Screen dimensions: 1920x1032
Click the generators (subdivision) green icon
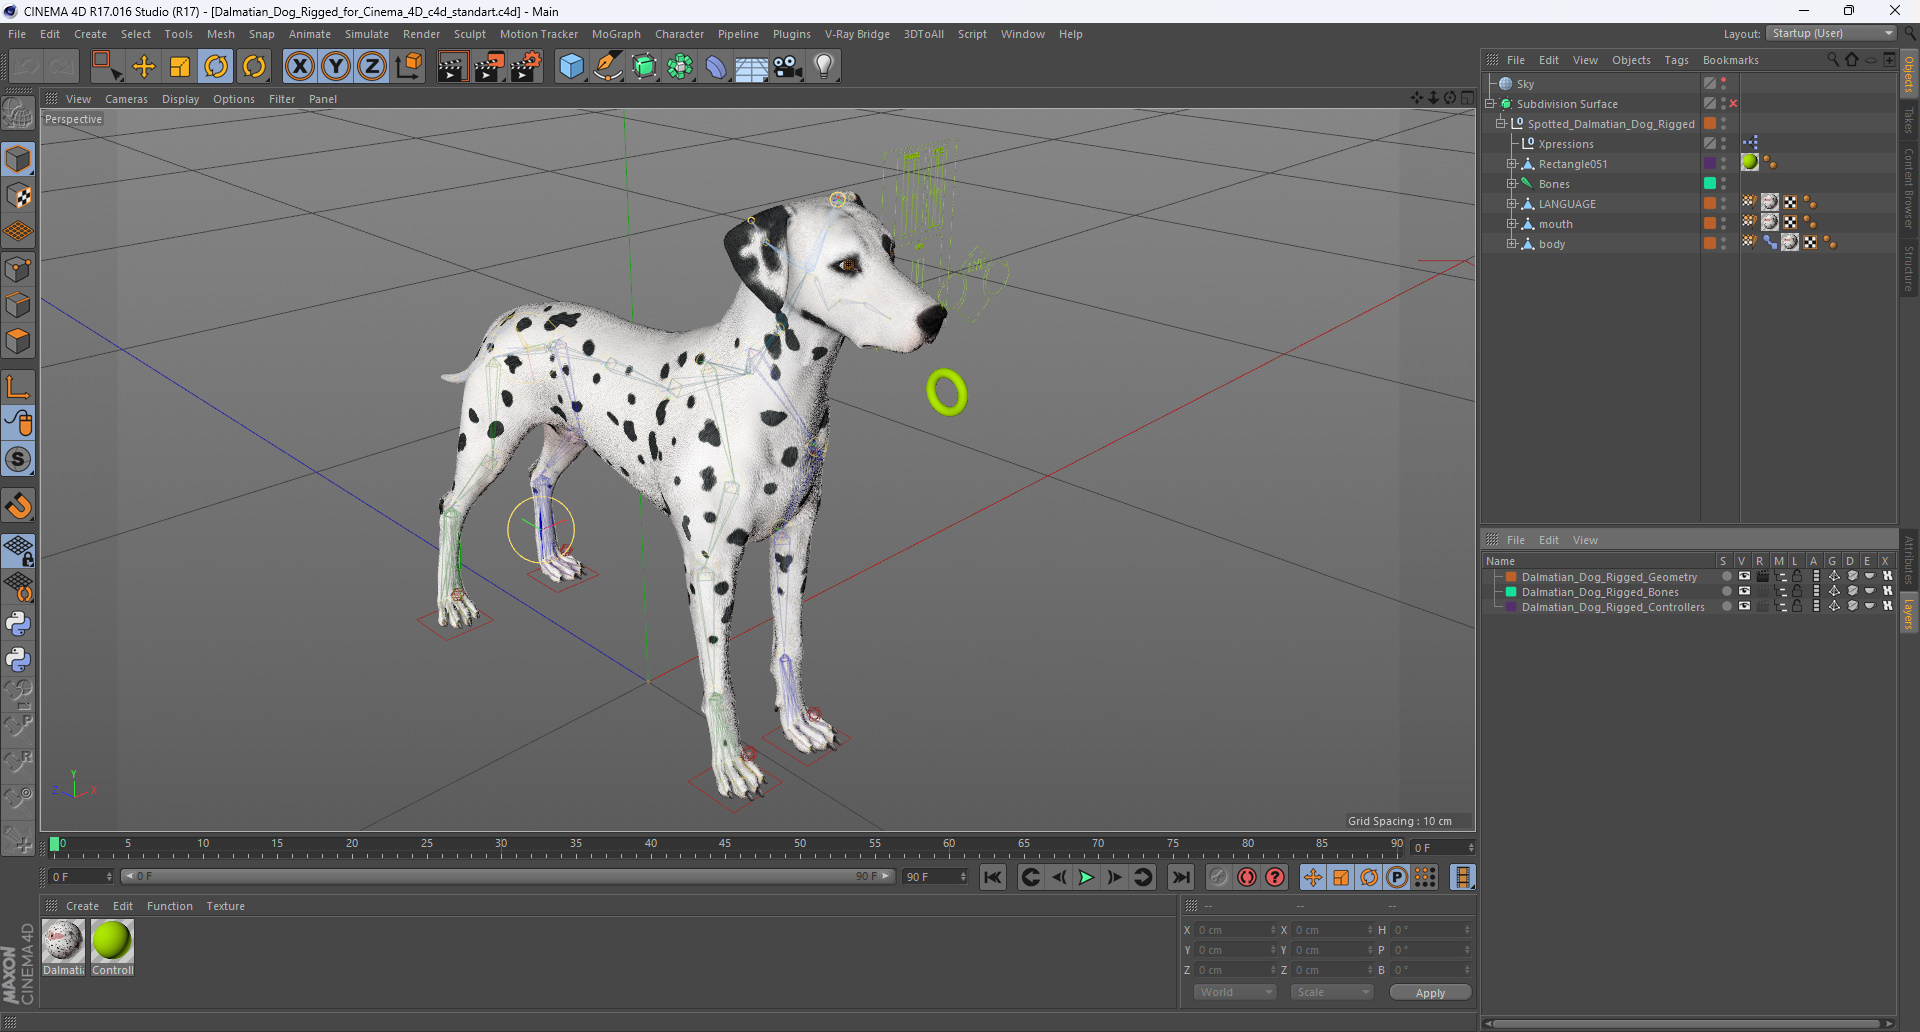644,67
